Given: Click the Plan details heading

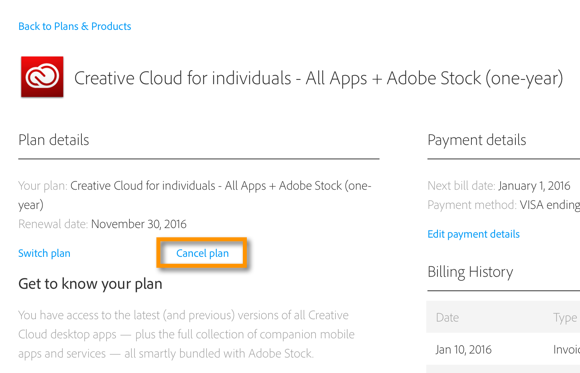Looking at the screenshot, I should tap(54, 140).
